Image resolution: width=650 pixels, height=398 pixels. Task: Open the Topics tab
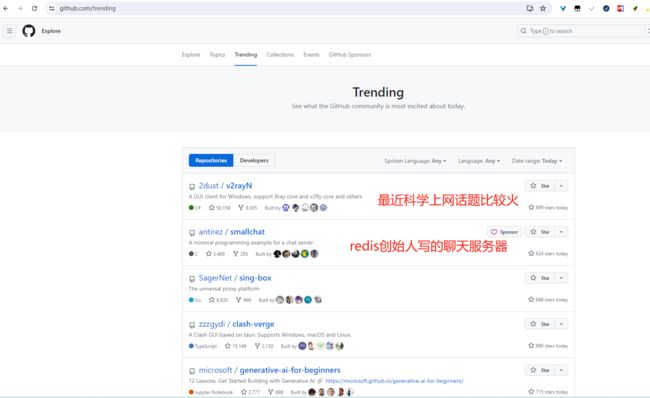pos(217,55)
